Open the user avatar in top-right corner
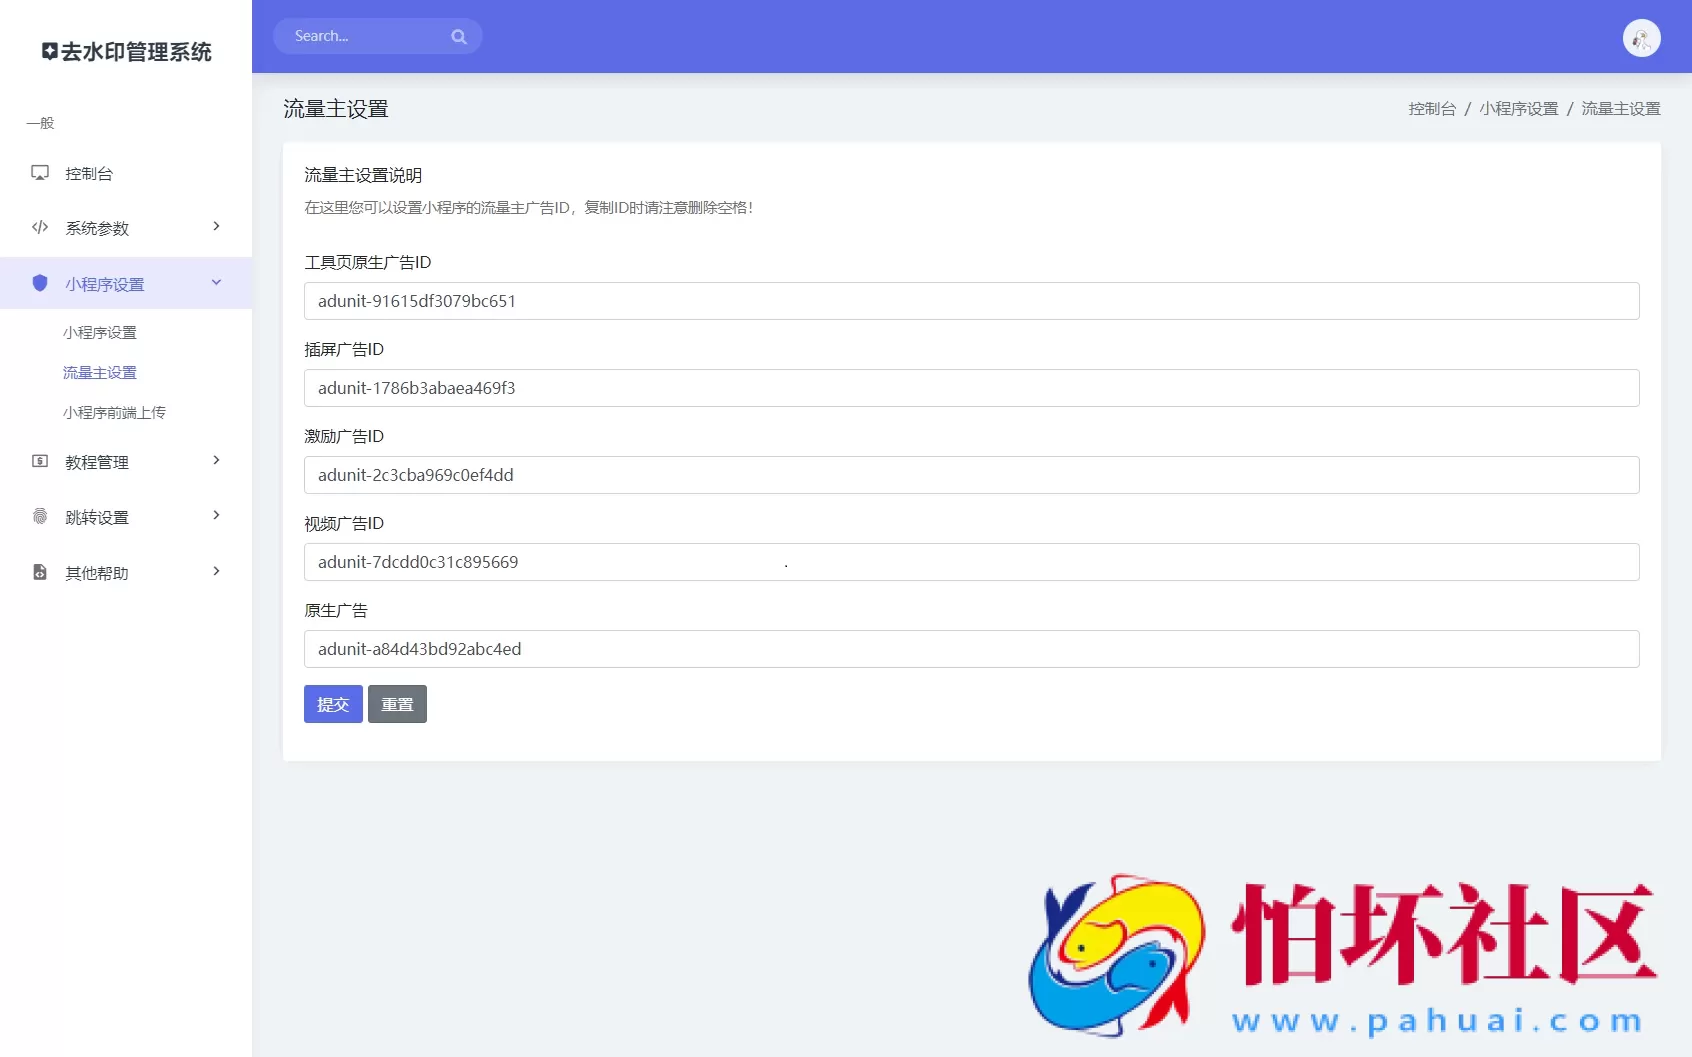This screenshot has height=1057, width=1692. (1641, 37)
